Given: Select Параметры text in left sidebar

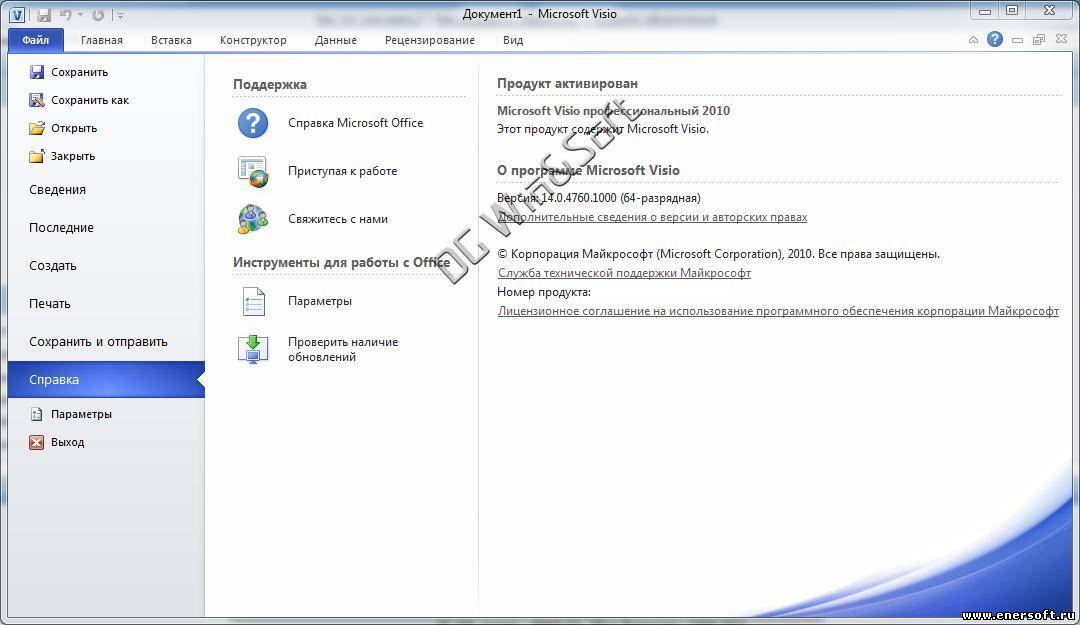Looking at the screenshot, I should [x=81, y=414].
